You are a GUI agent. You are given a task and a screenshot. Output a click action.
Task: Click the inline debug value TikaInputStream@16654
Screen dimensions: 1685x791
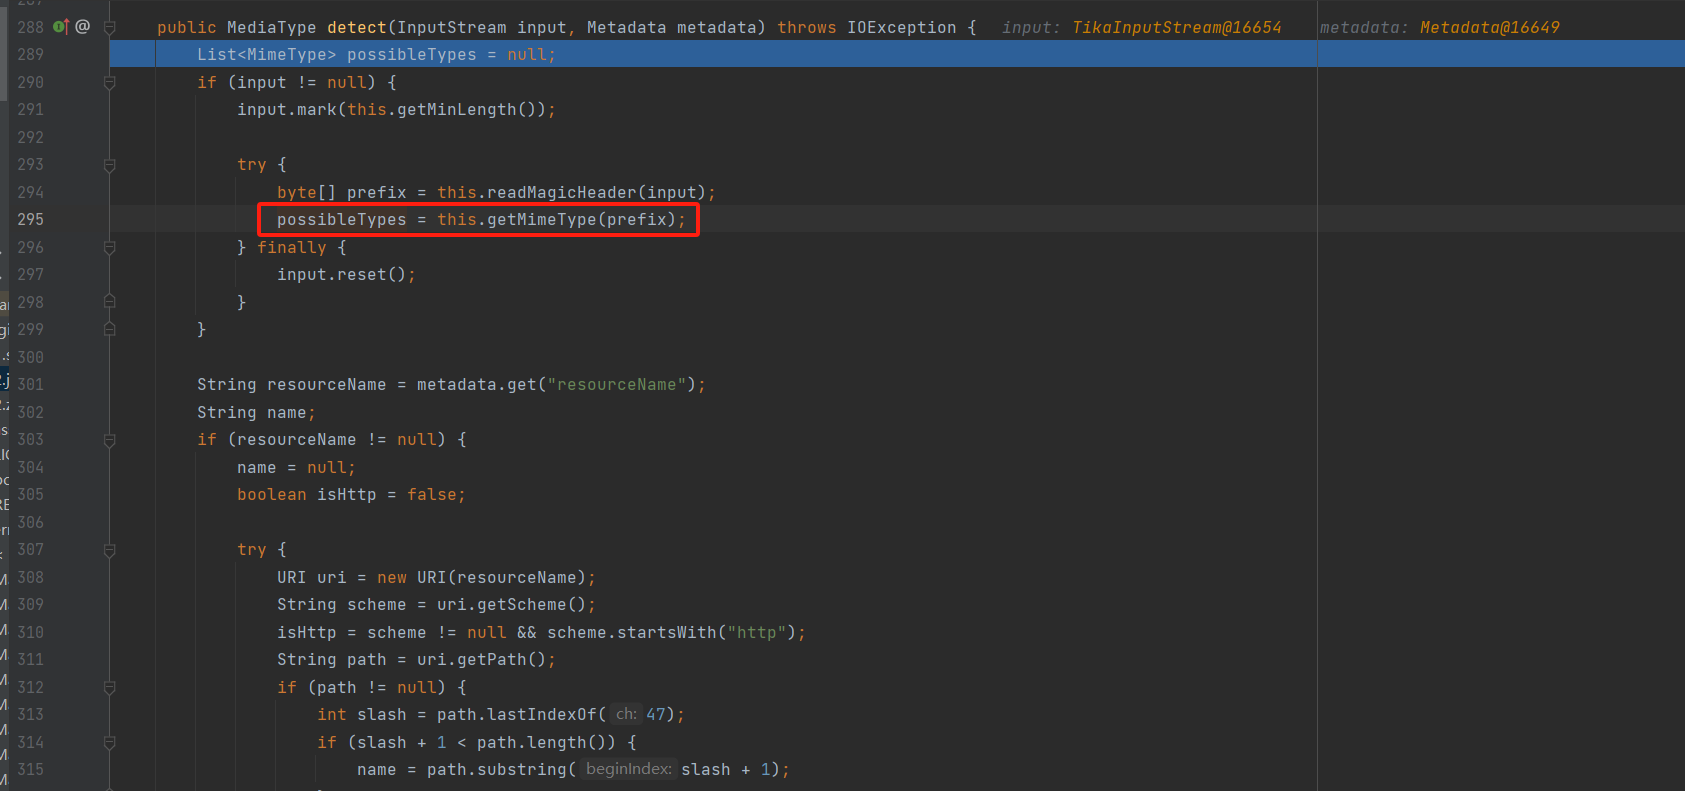tap(1177, 27)
